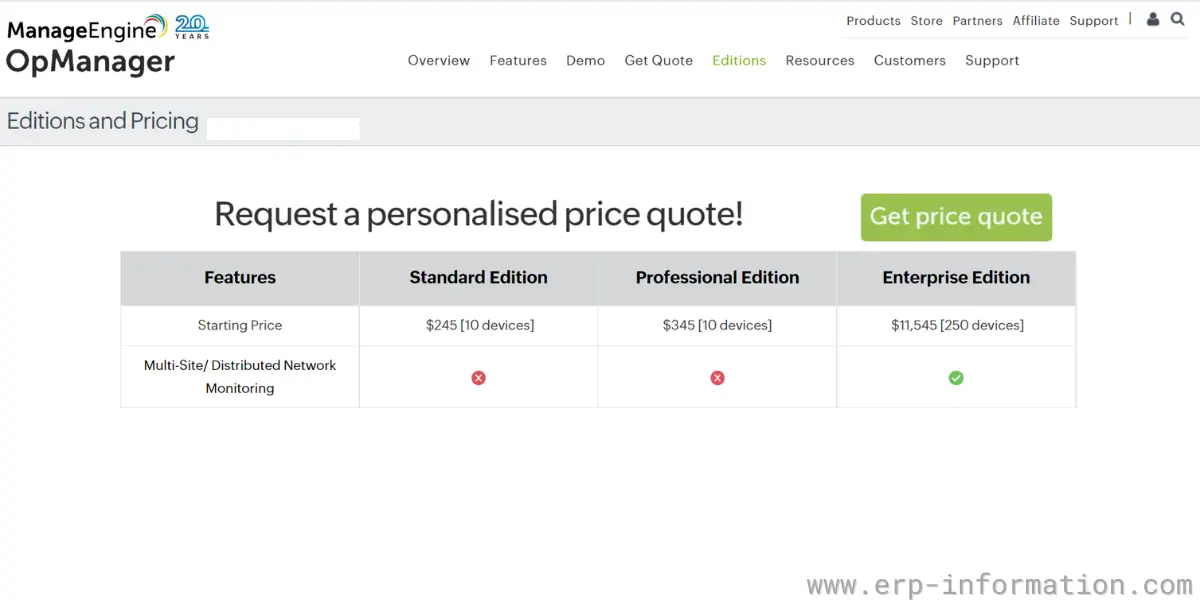The height and width of the screenshot is (600, 1200).
Task: Select the $345 [10 devices] price
Action: click(717, 326)
